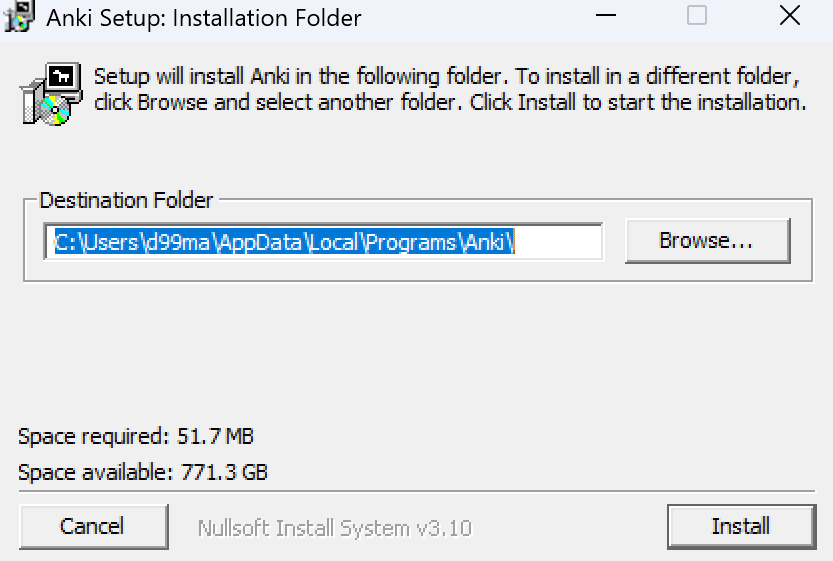Click the greyed-out maximize button
The height and width of the screenshot is (561, 833).
coord(697,16)
